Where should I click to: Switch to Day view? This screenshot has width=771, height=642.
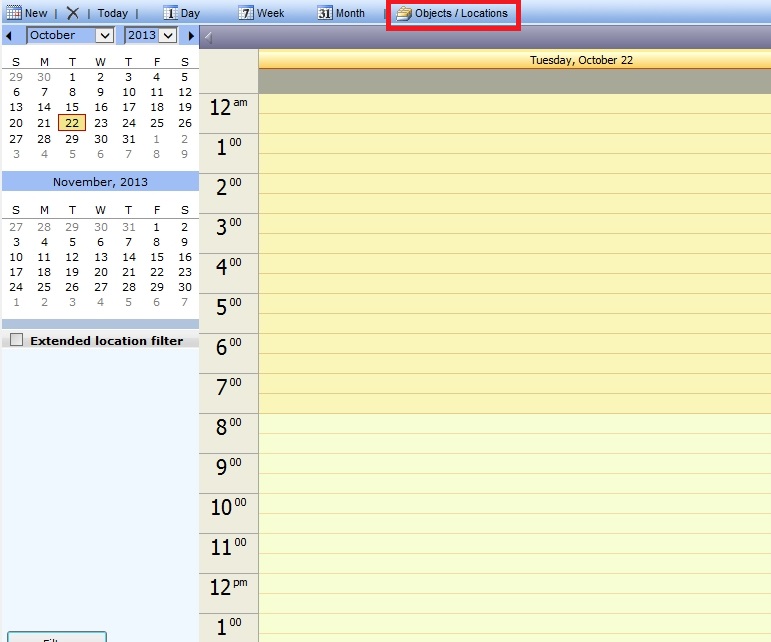click(181, 13)
